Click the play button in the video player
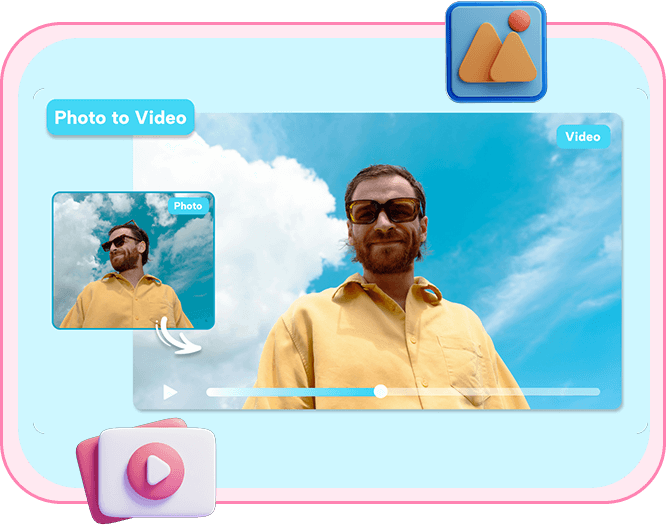 pos(171,392)
